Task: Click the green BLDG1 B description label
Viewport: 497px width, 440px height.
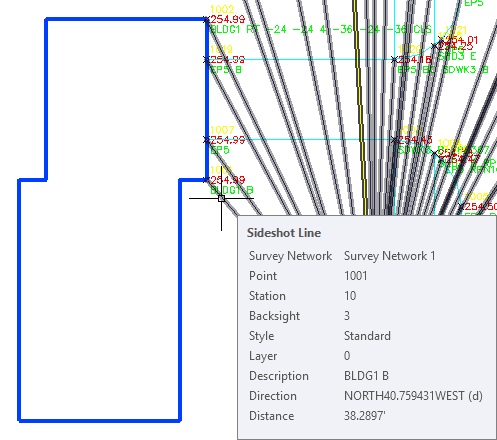Action: coord(232,190)
